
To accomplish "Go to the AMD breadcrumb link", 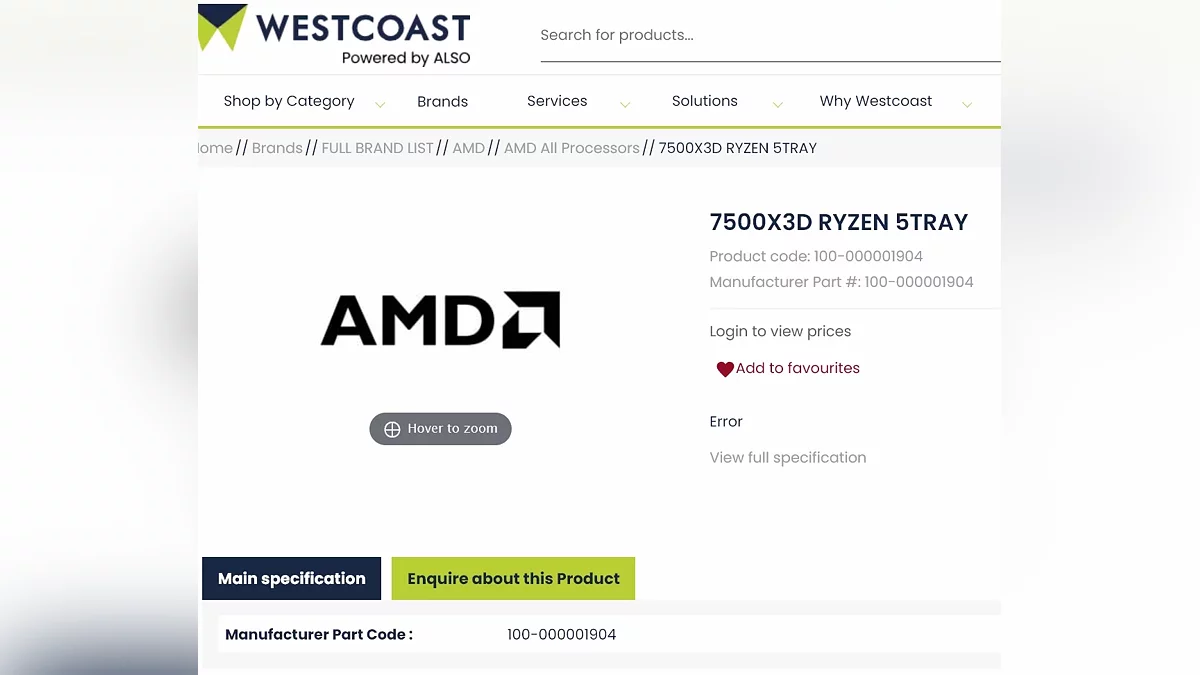I will tap(468, 148).
